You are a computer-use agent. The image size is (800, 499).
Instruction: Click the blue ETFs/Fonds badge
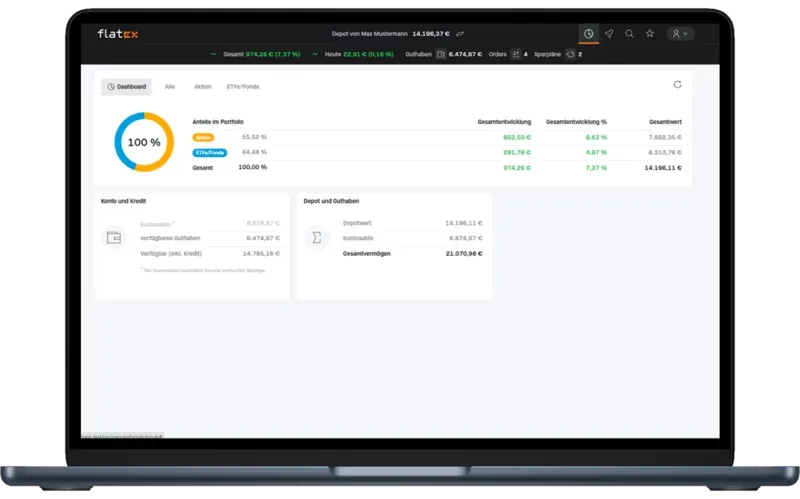point(210,153)
